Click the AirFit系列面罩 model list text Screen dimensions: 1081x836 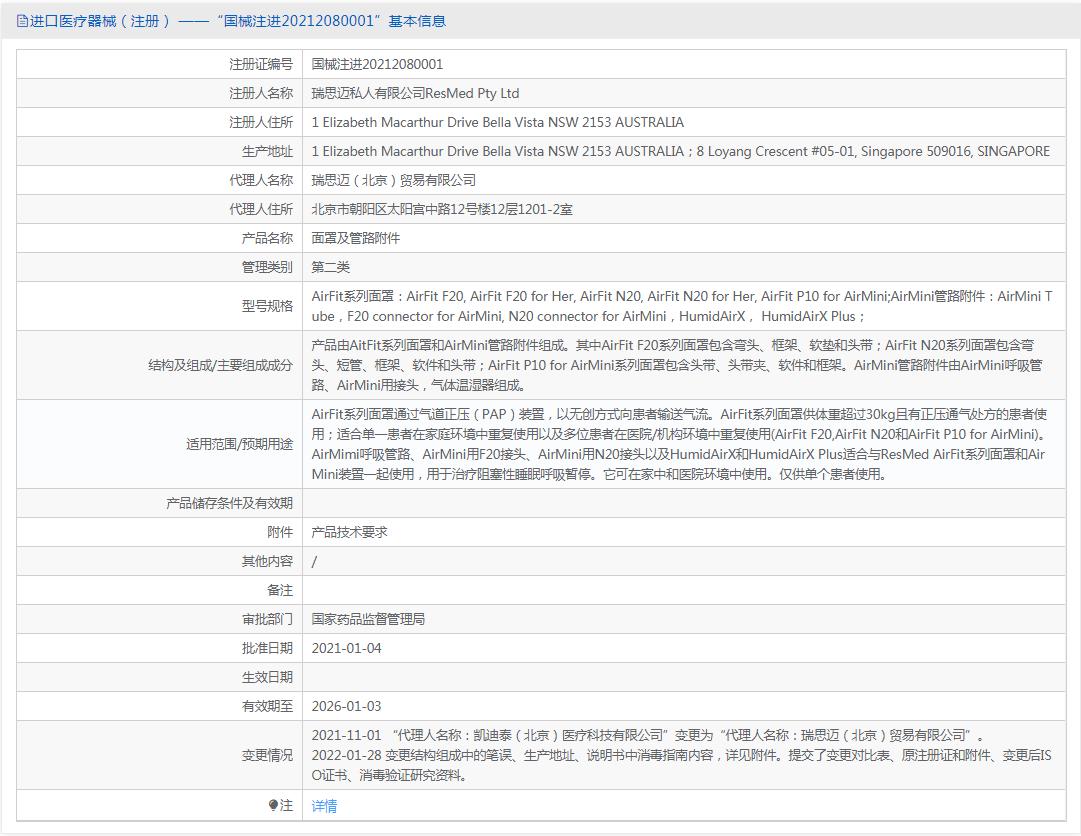(682, 306)
